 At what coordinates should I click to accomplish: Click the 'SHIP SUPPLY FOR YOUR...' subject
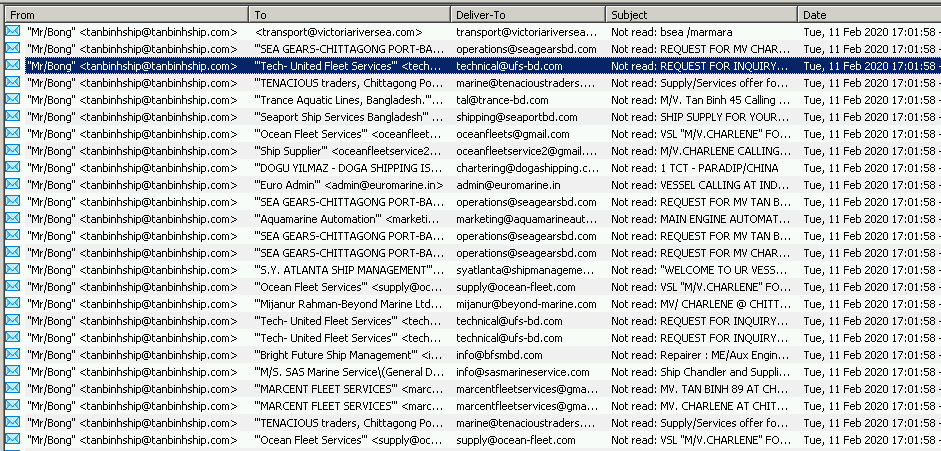tap(700, 117)
